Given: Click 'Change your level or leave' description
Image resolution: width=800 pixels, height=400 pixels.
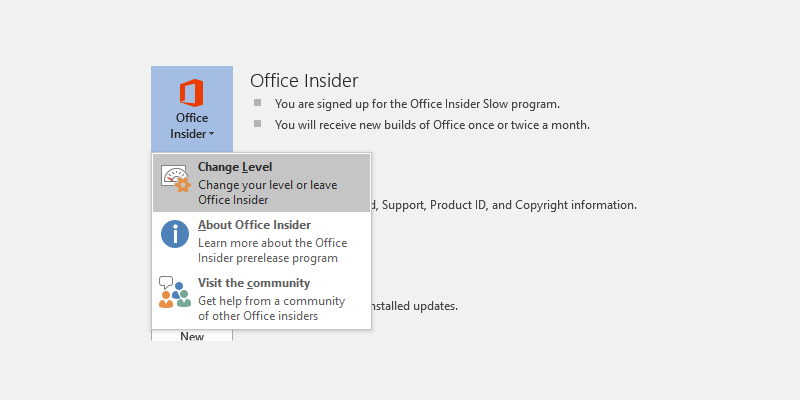Looking at the screenshot, I should coord(267,184).
